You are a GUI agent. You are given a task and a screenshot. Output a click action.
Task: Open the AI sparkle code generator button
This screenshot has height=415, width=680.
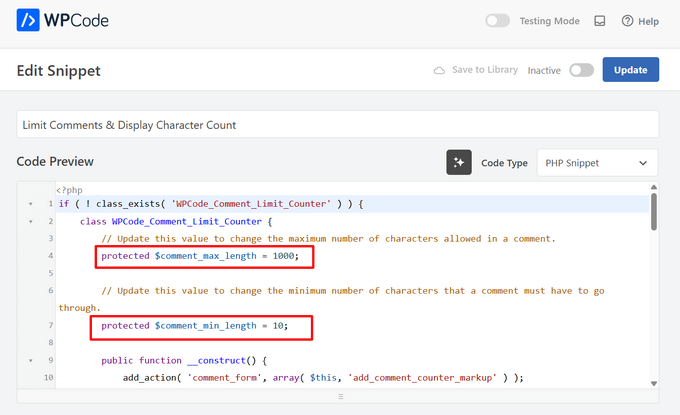459,162
